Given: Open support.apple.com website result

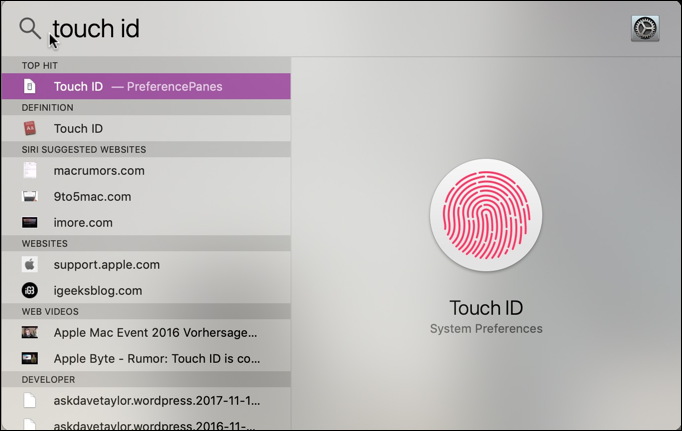Looking at the screenshot, I should [x=146, y=264].
